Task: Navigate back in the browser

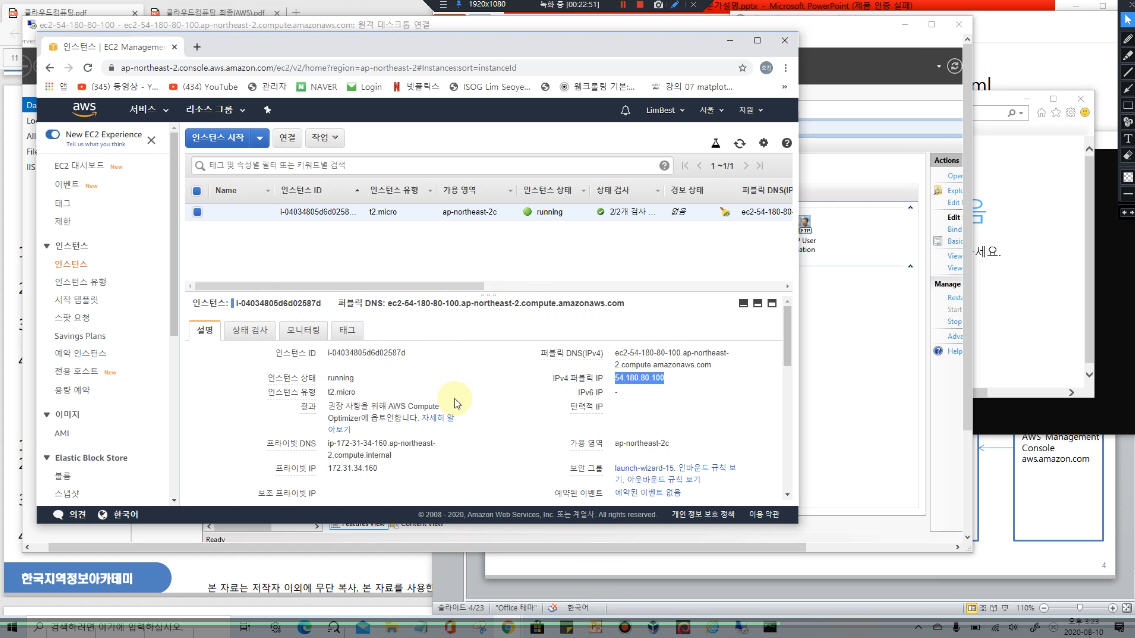Action: click(x=49, y=68)
